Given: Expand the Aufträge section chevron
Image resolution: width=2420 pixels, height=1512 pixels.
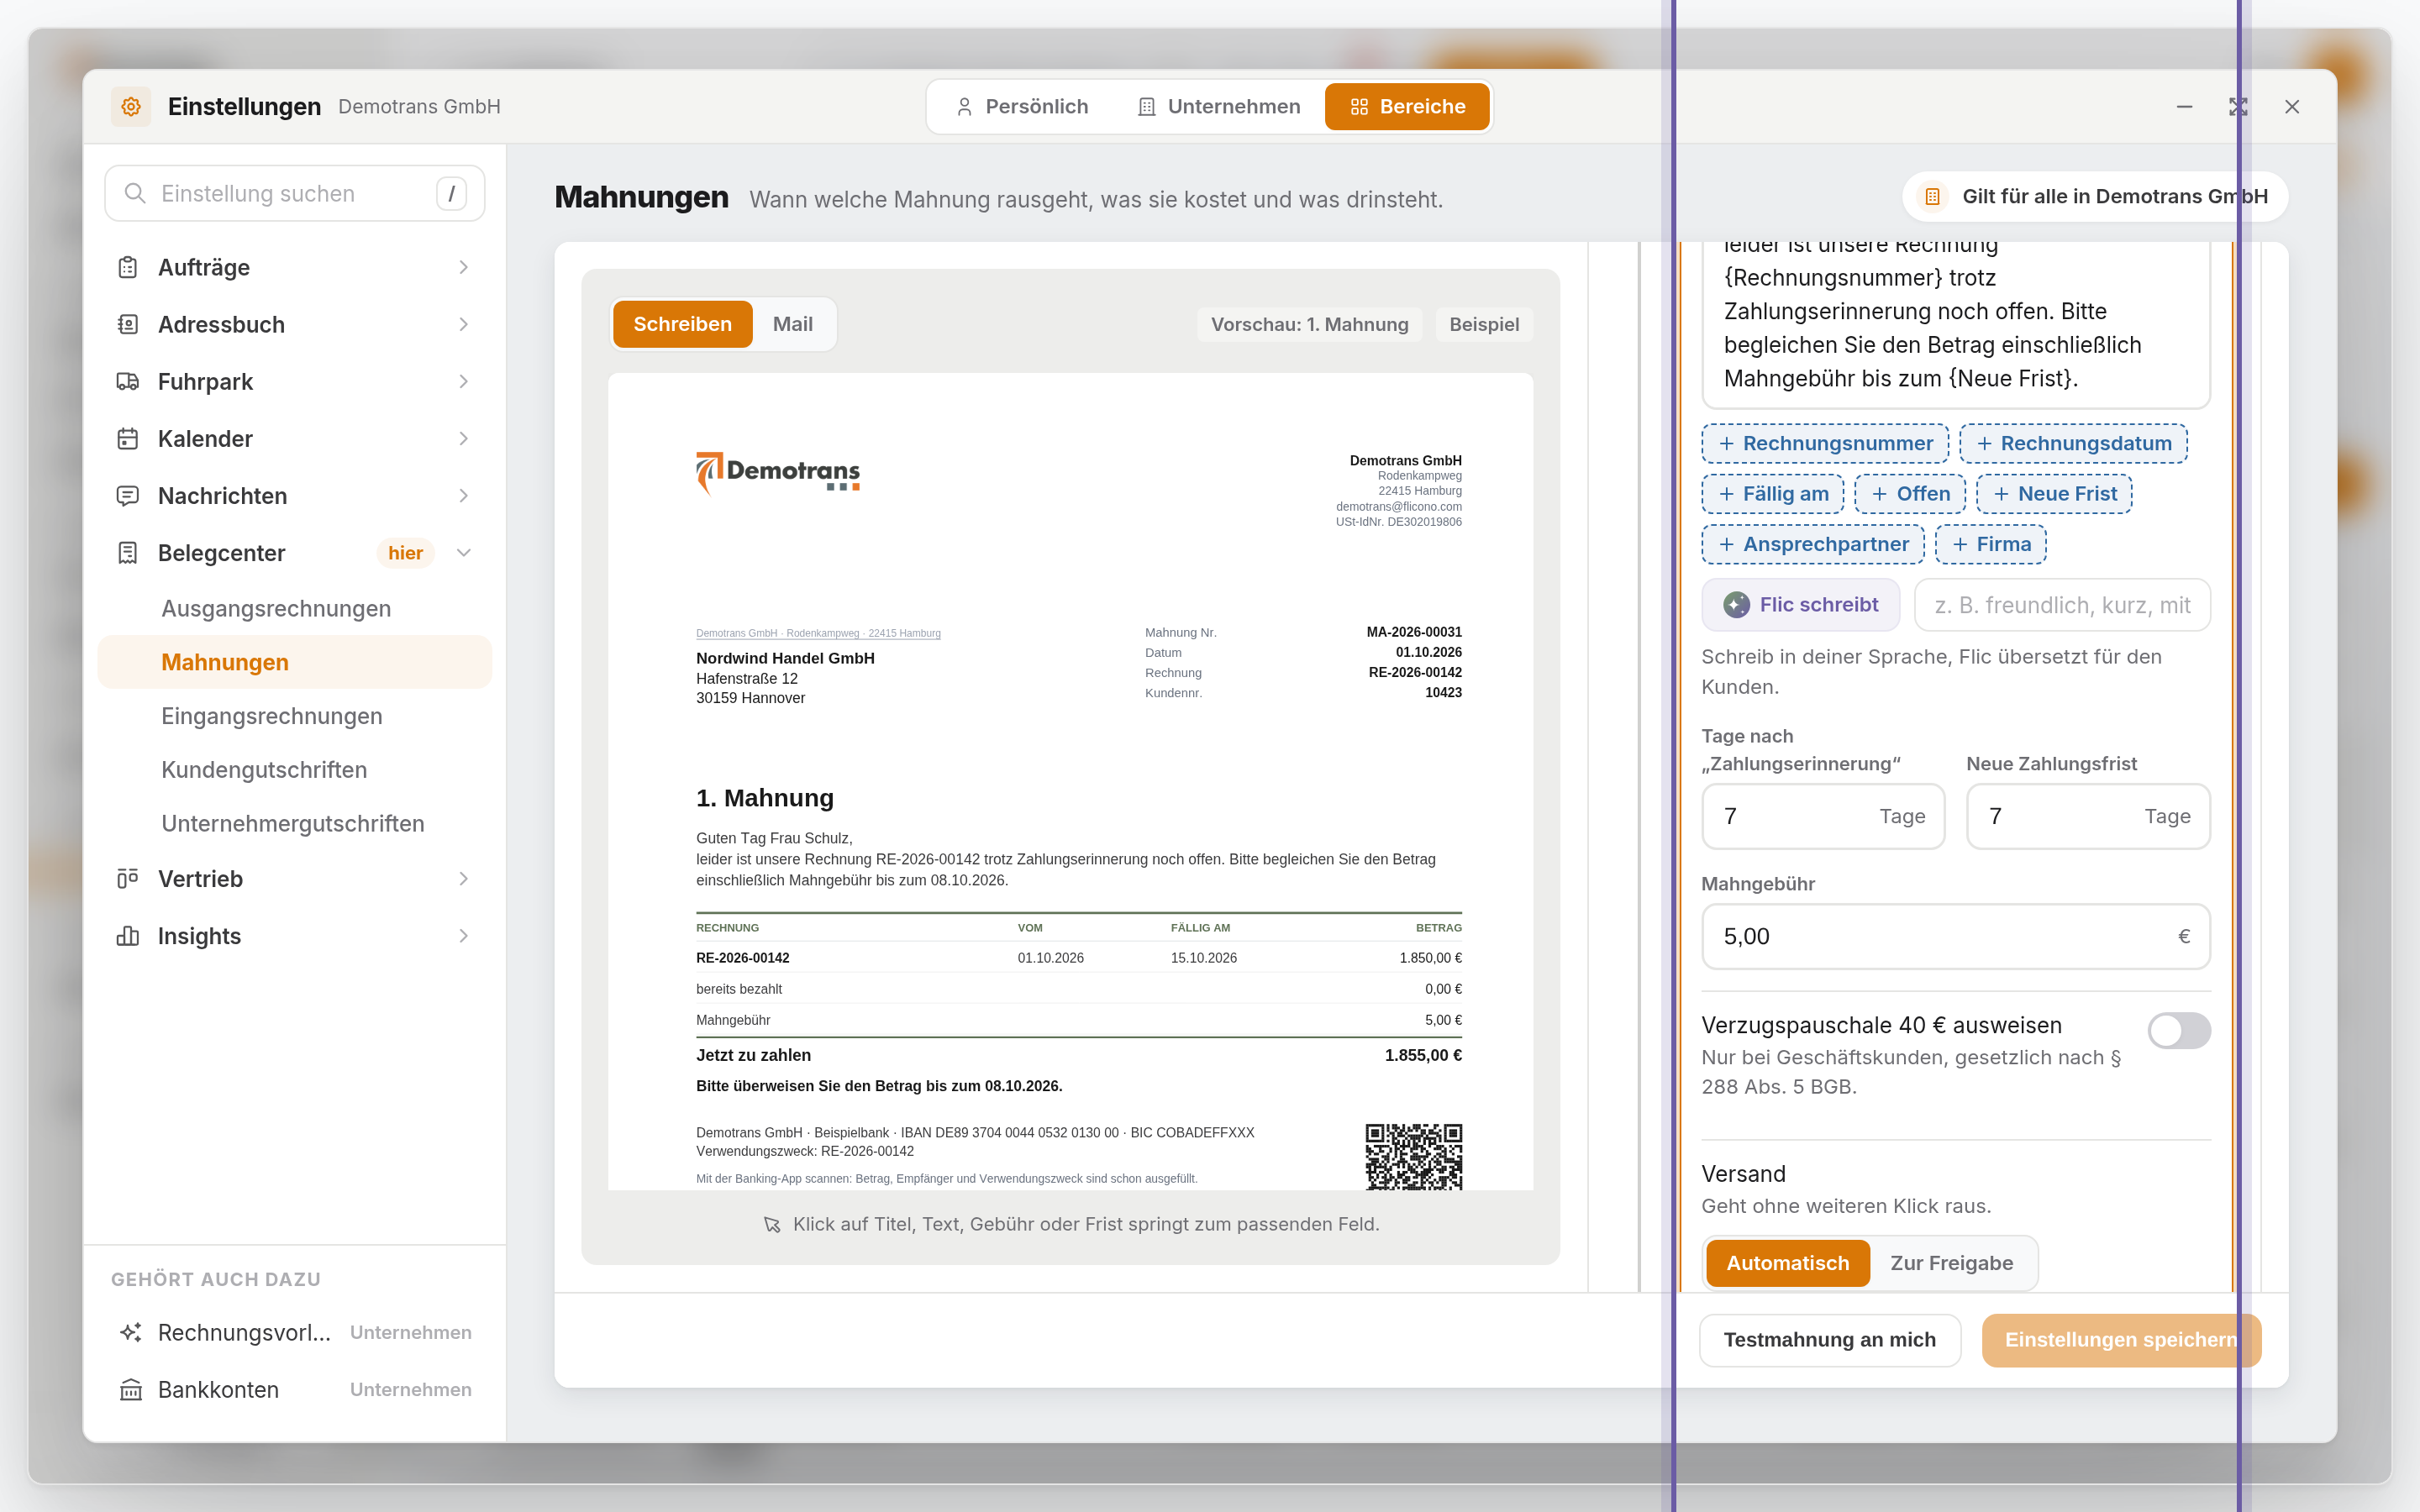Looking at the screenshot, I should click(x=464, y=267).
